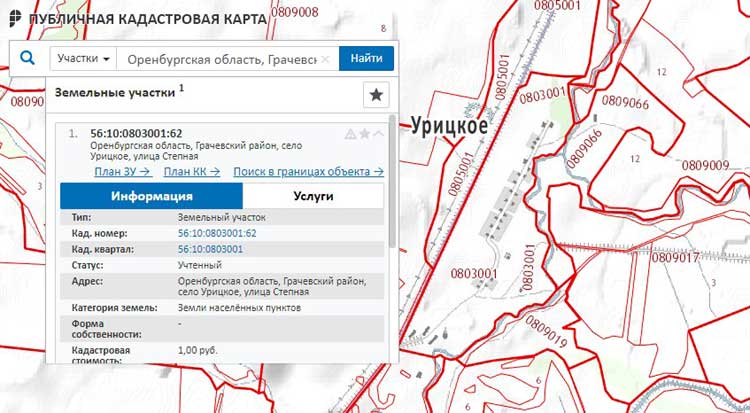The image size is (750, 413).
Task: Click cadastral number link 56:10:0803001:62
Action: (217, 233)
